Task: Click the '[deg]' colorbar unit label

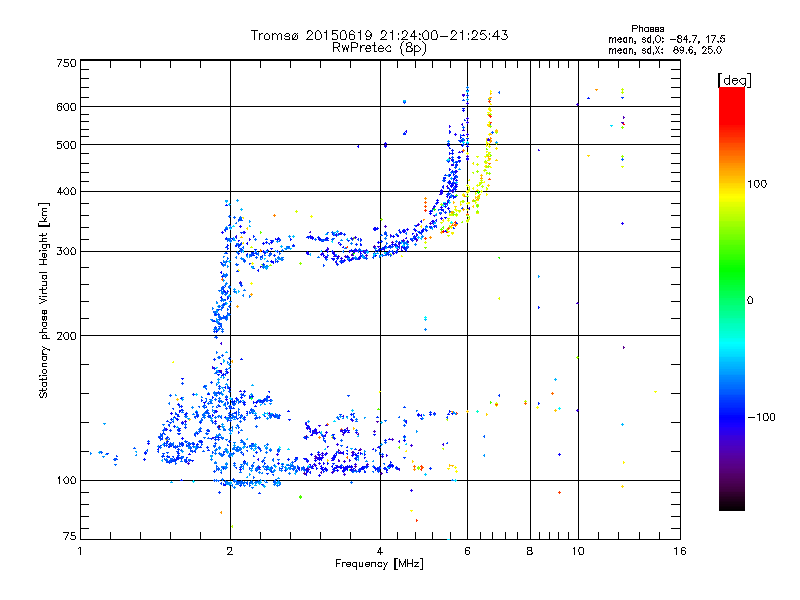Action: 734,80
